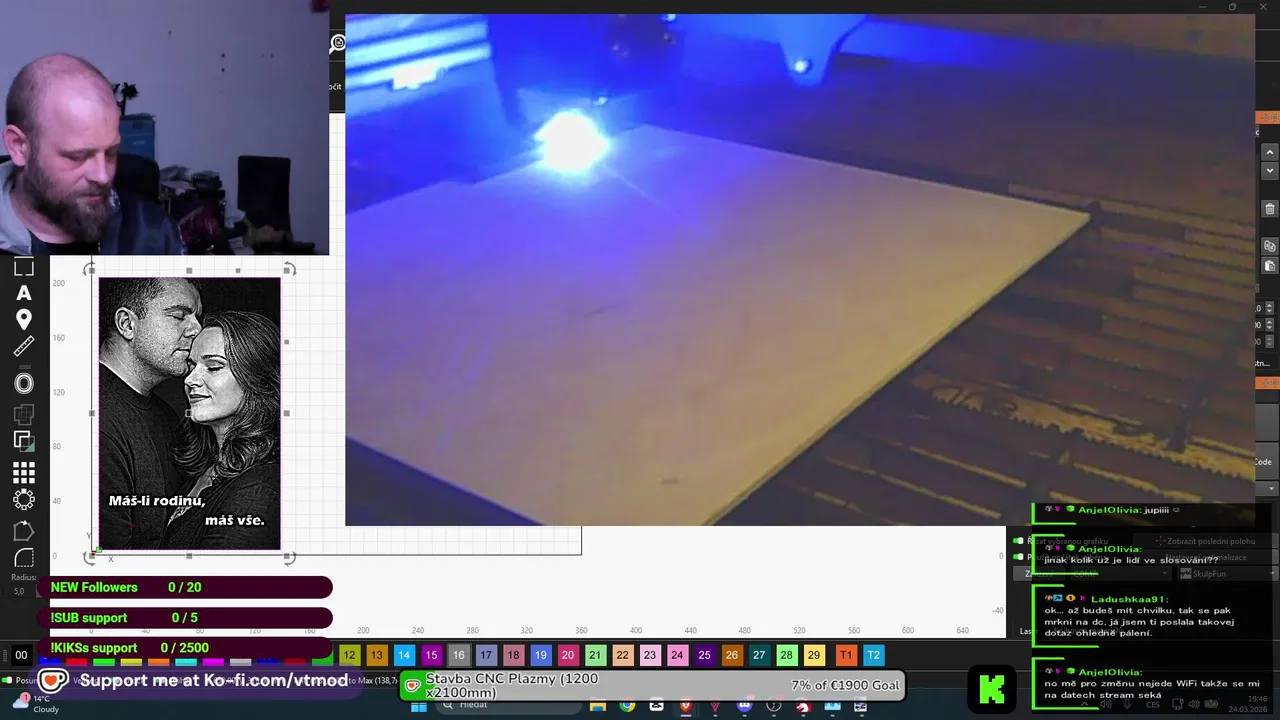
Task: Click the laser camera preview window
Action: [800, 270]
